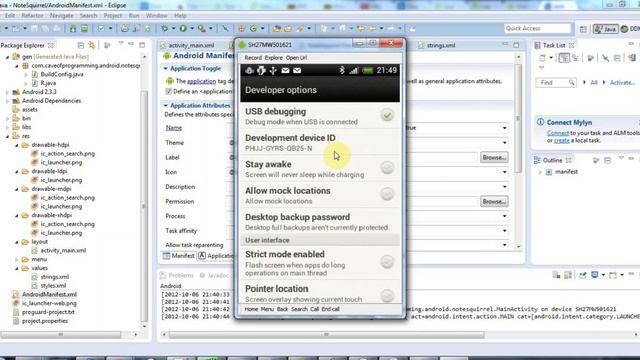640x360 pixels.
Task: Open the Project menu
Action: point(113,16)
